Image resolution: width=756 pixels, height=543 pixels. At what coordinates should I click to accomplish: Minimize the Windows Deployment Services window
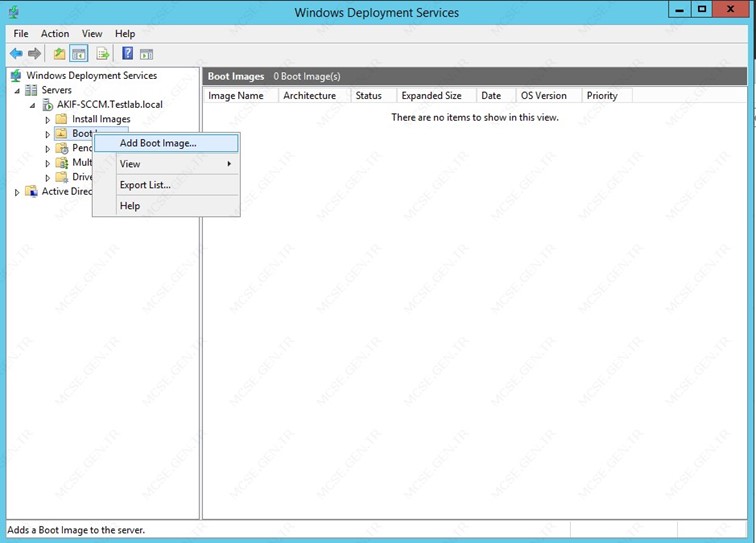(680, 9)
